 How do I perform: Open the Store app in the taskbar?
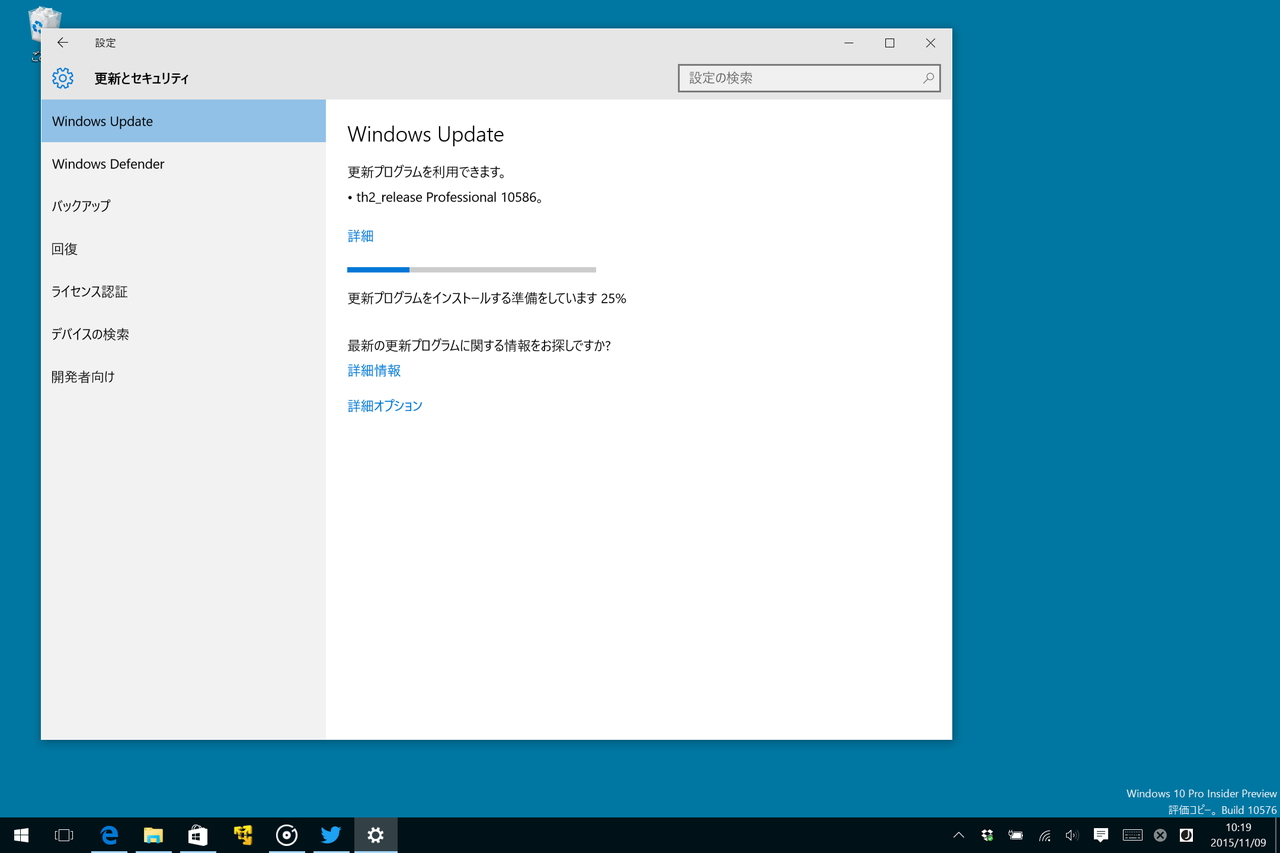pos(198,835)
